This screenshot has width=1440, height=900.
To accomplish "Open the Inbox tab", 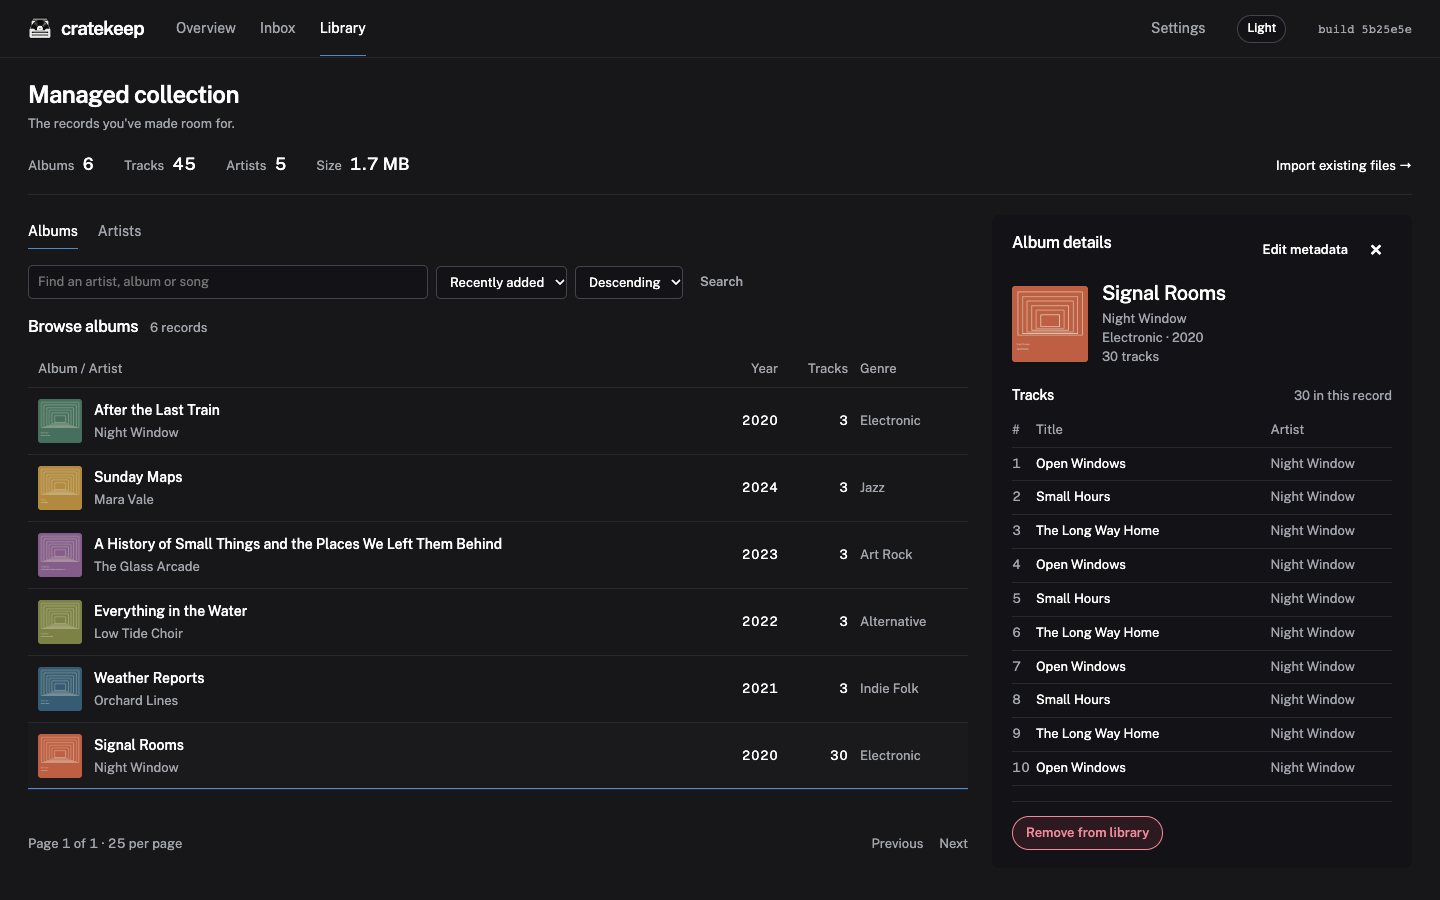I will [x=278, y=28].
